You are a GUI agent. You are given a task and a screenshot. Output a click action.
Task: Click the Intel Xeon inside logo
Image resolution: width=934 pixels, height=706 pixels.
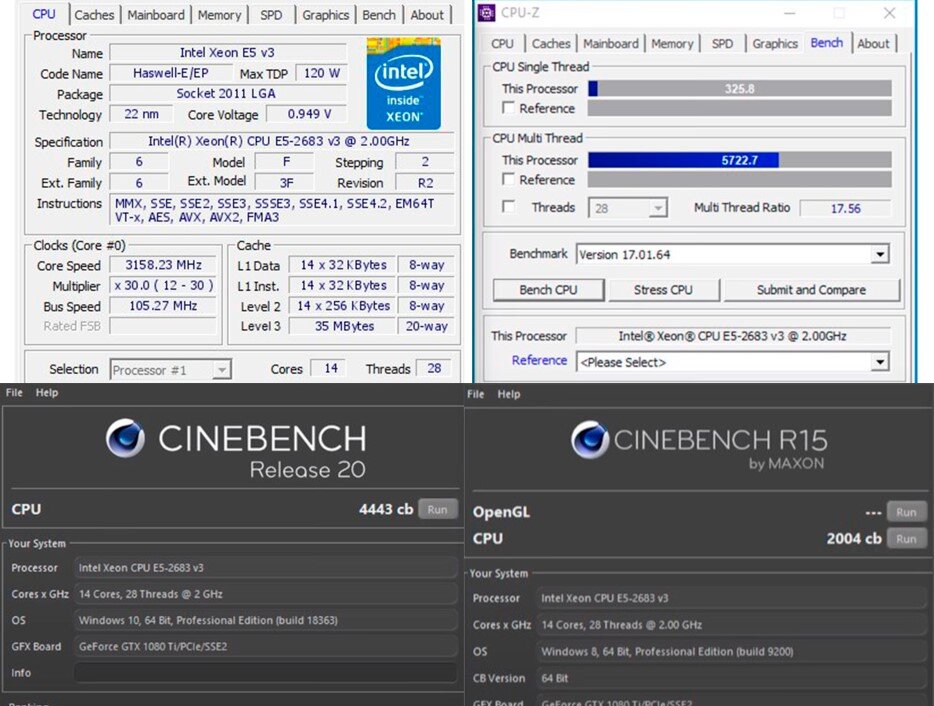click(403, 83)
